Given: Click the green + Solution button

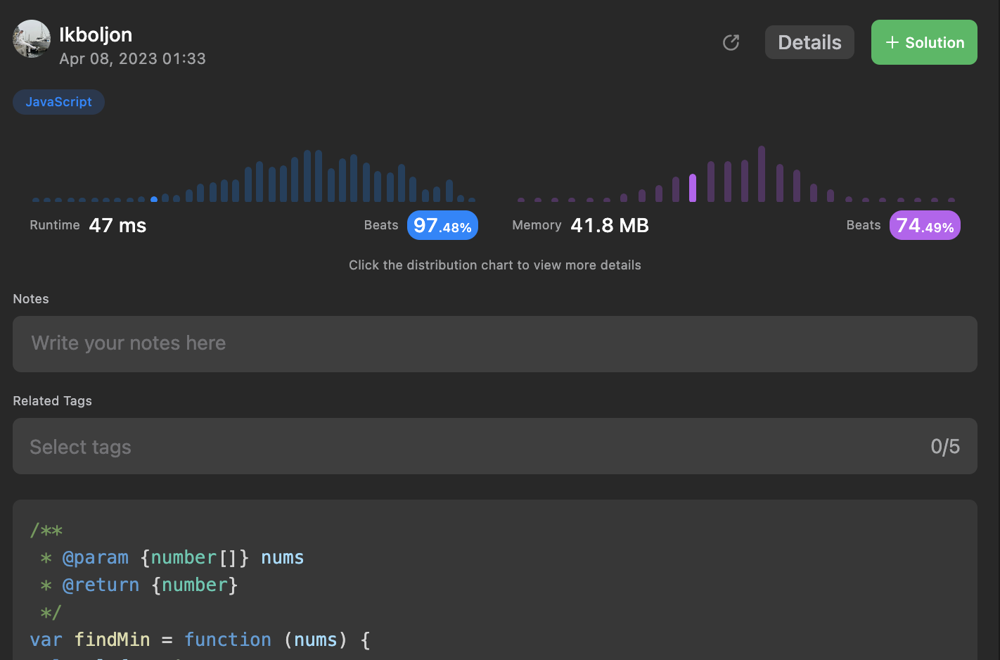Looking at the screenshot, I should (924, 43).
